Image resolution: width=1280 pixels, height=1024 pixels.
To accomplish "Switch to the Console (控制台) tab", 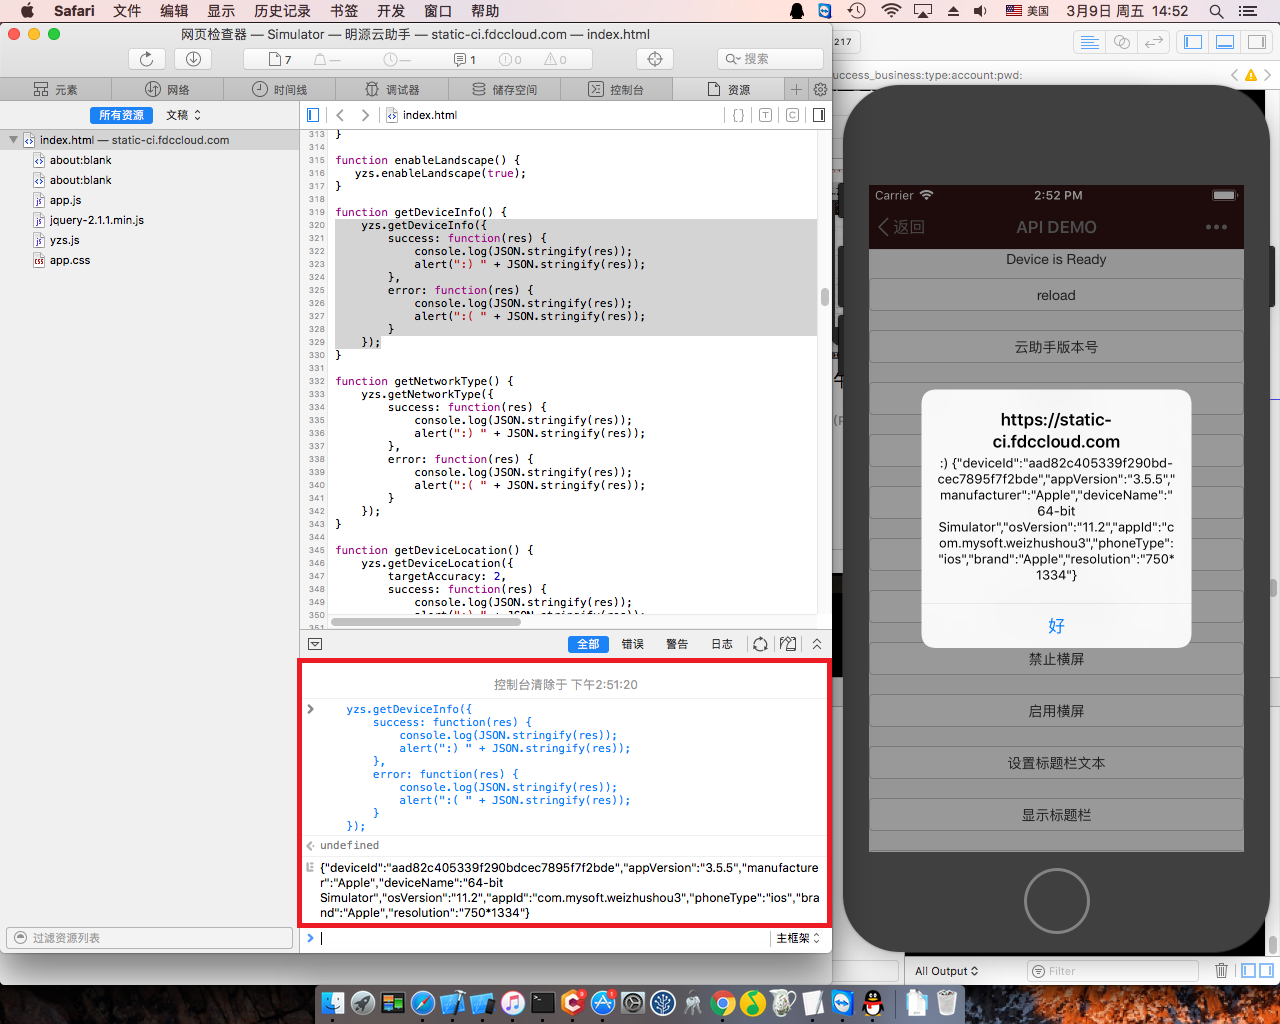I will (616, 89).
